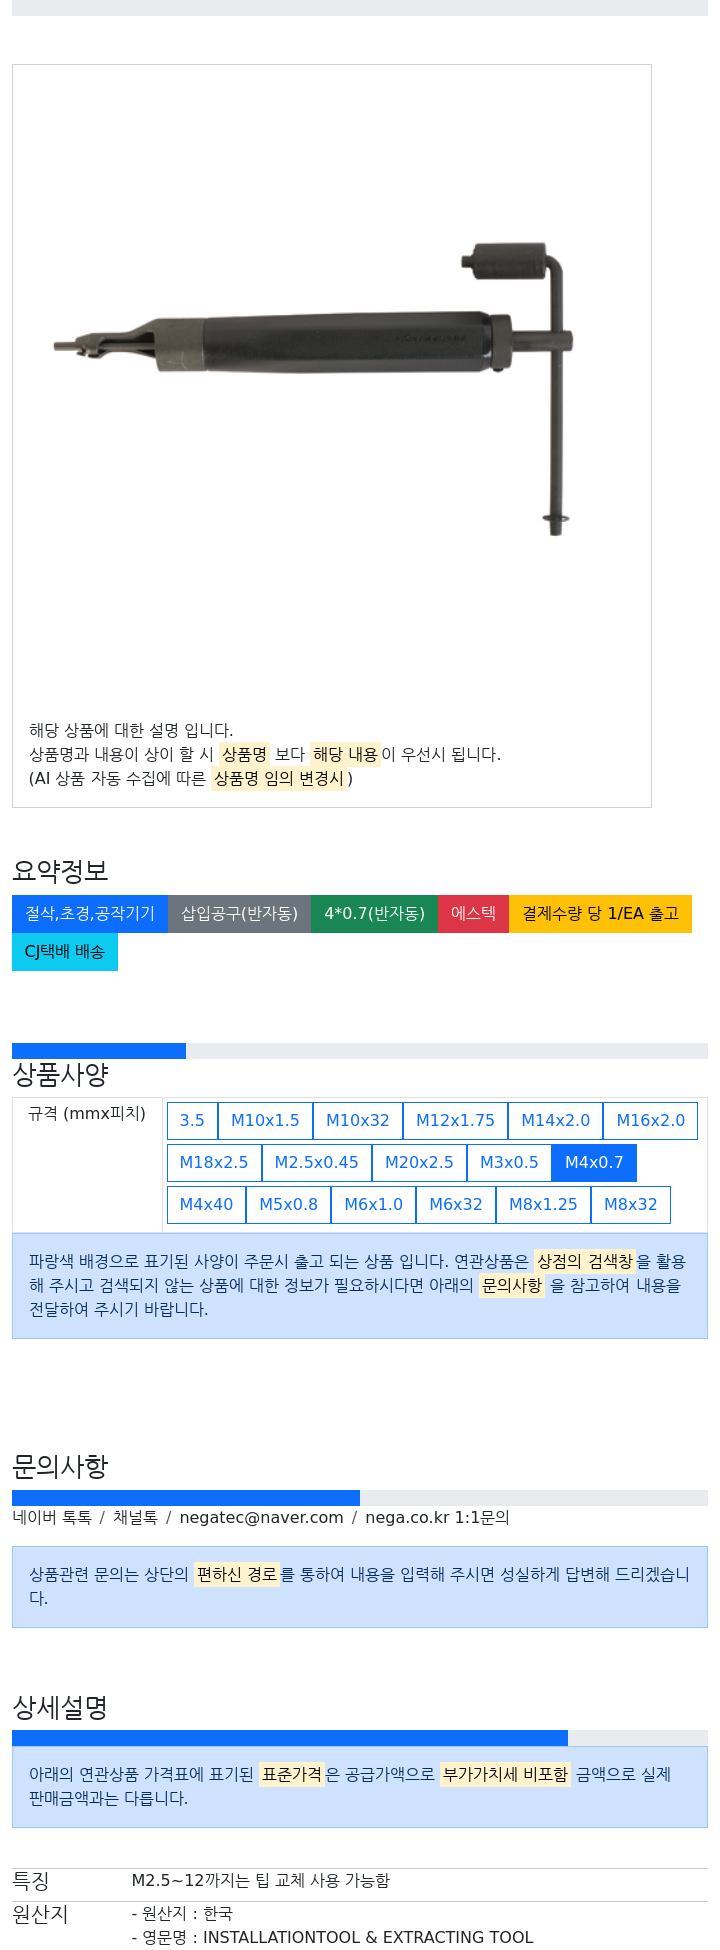Select the M4x40 size
The width and height of the screenshot is (720, 1950).
(x=206, y=1205)
